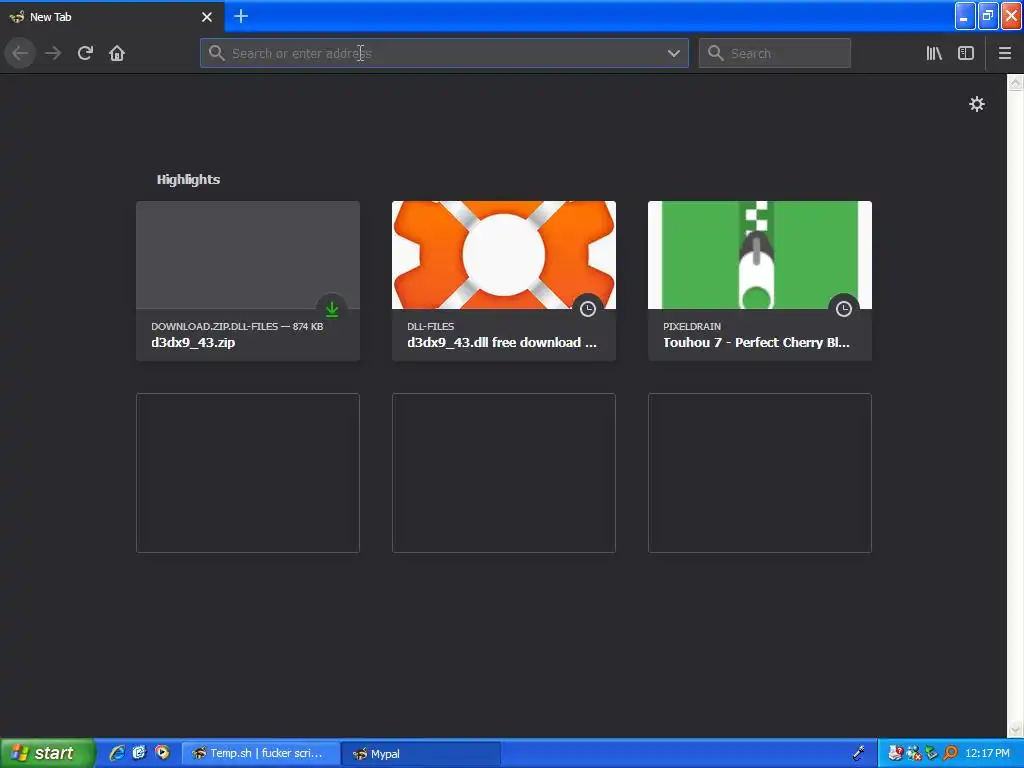The image size is (1024, 768).
Task: Click the DLL-FILES source label
Action: (x=430, y=326)
